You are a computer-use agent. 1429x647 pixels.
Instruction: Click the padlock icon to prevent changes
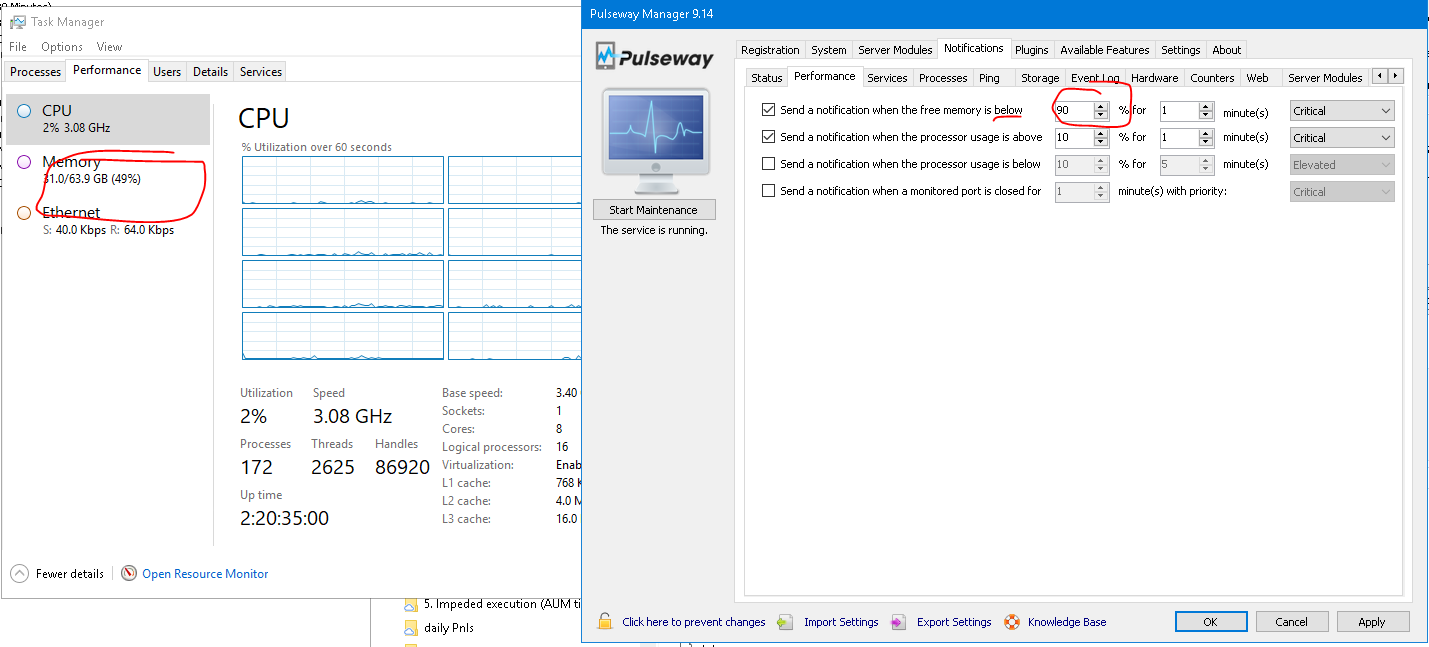[605, 621]
